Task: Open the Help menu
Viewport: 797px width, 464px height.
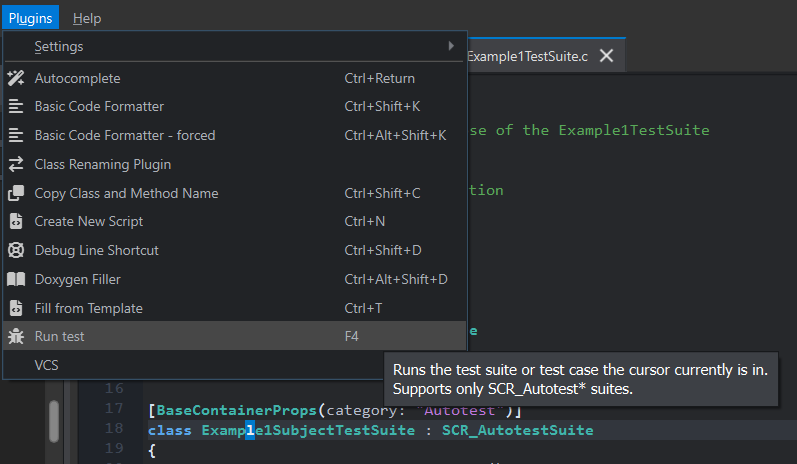Action: 87,18
